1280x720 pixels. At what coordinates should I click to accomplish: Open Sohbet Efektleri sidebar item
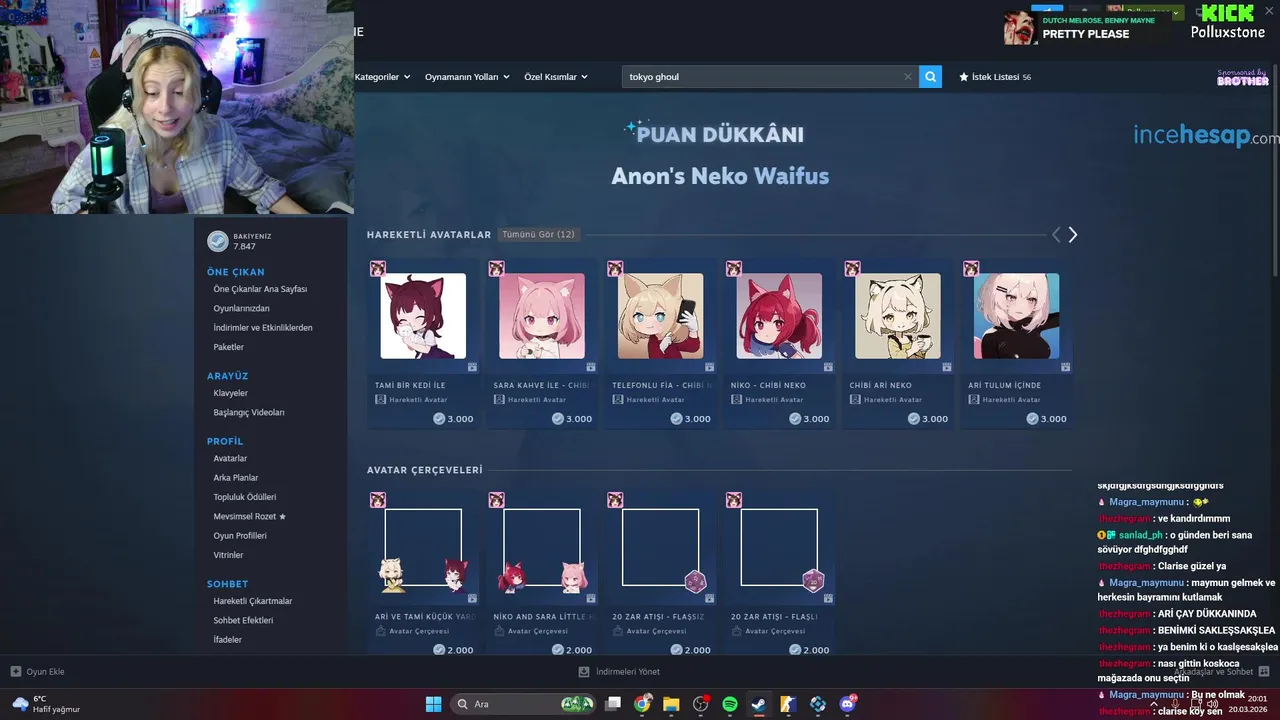coord(243,620)
